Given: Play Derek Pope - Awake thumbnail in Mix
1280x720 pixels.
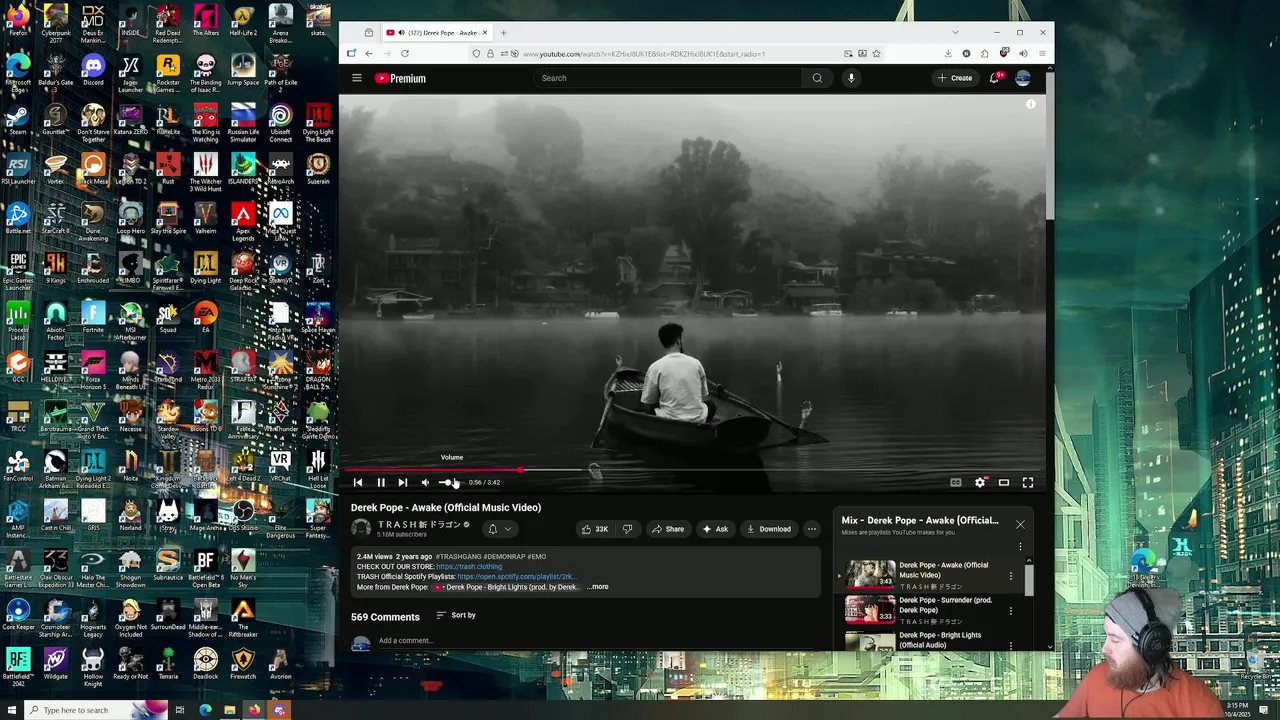Looking at the screenshot, I should [870, 574].
